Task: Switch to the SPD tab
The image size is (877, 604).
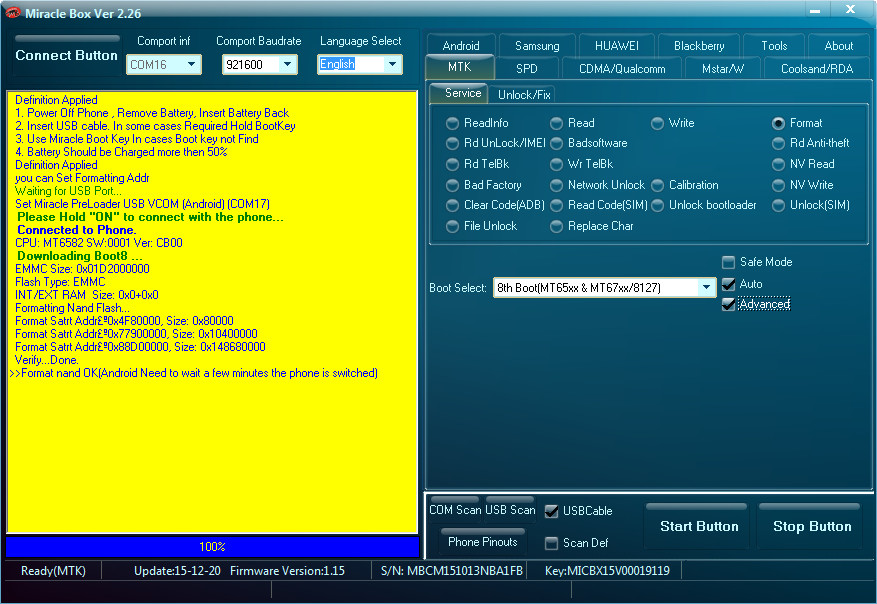Action: coord(526,68)
